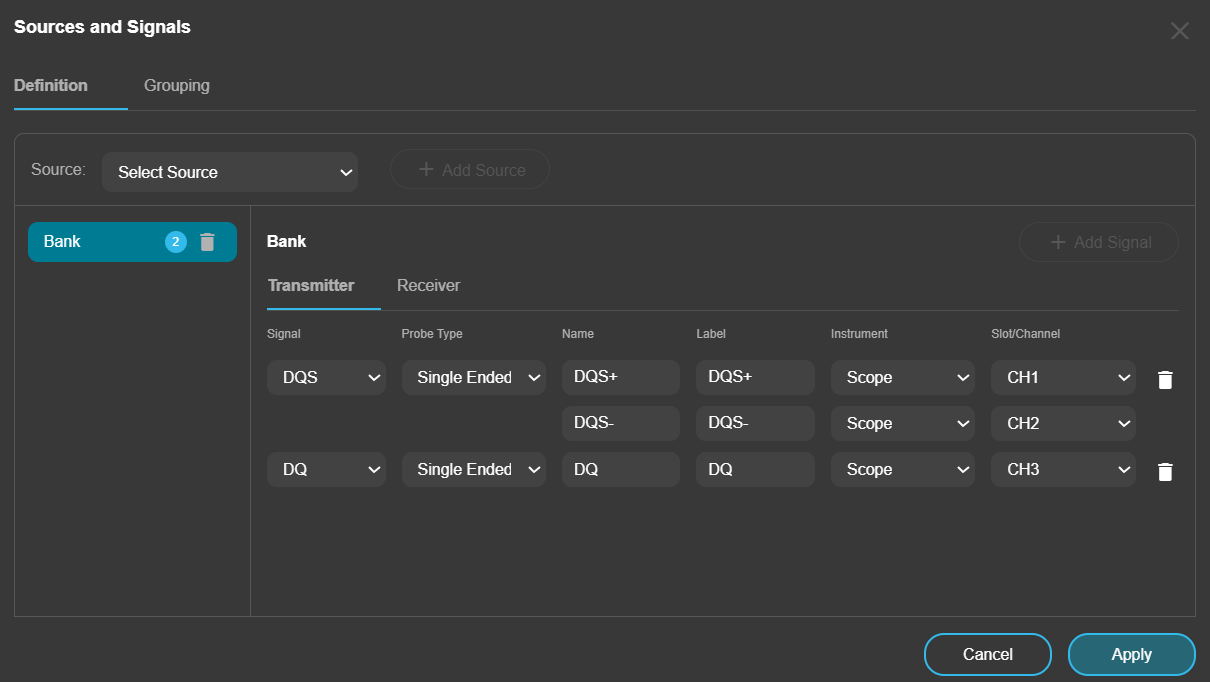
Task: Open the DQS signal type dropdown
Action: click(326, 378)
